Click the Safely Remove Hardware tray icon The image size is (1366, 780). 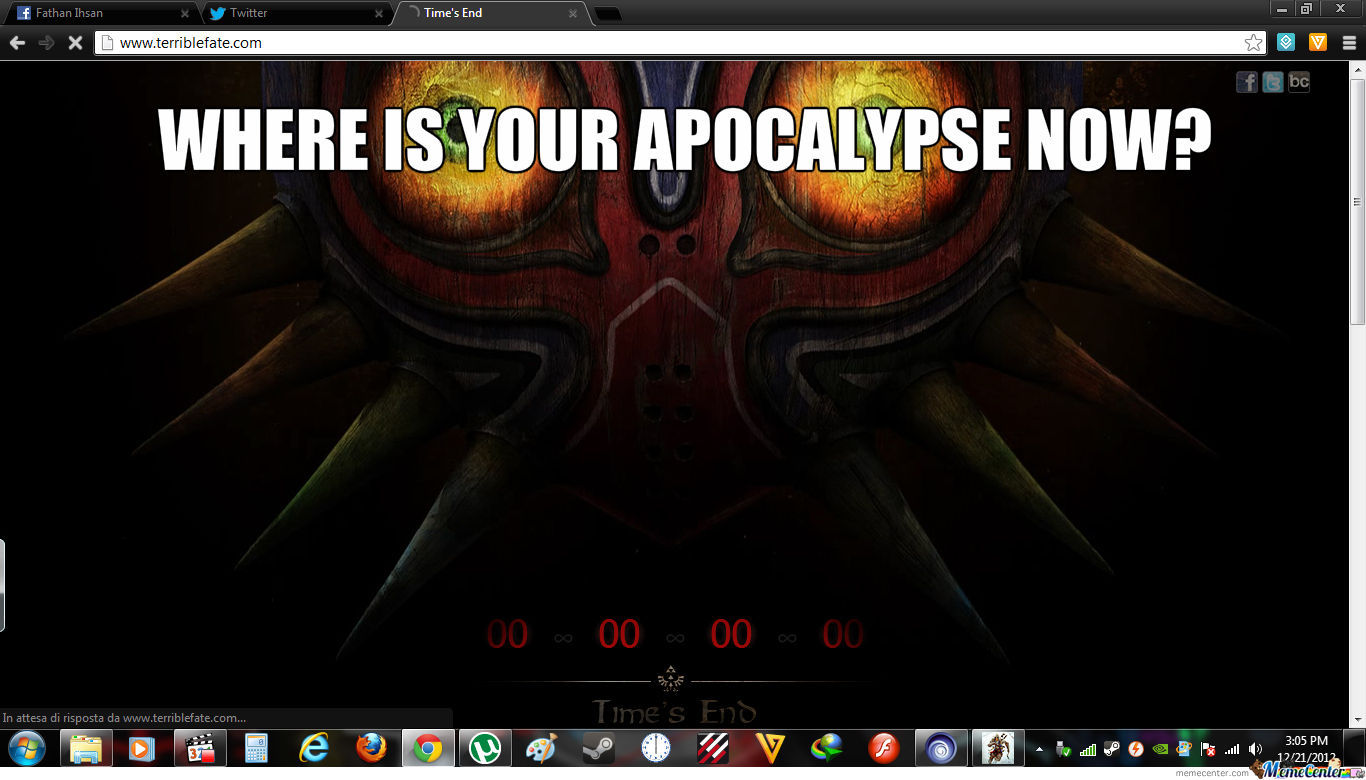1063,749
